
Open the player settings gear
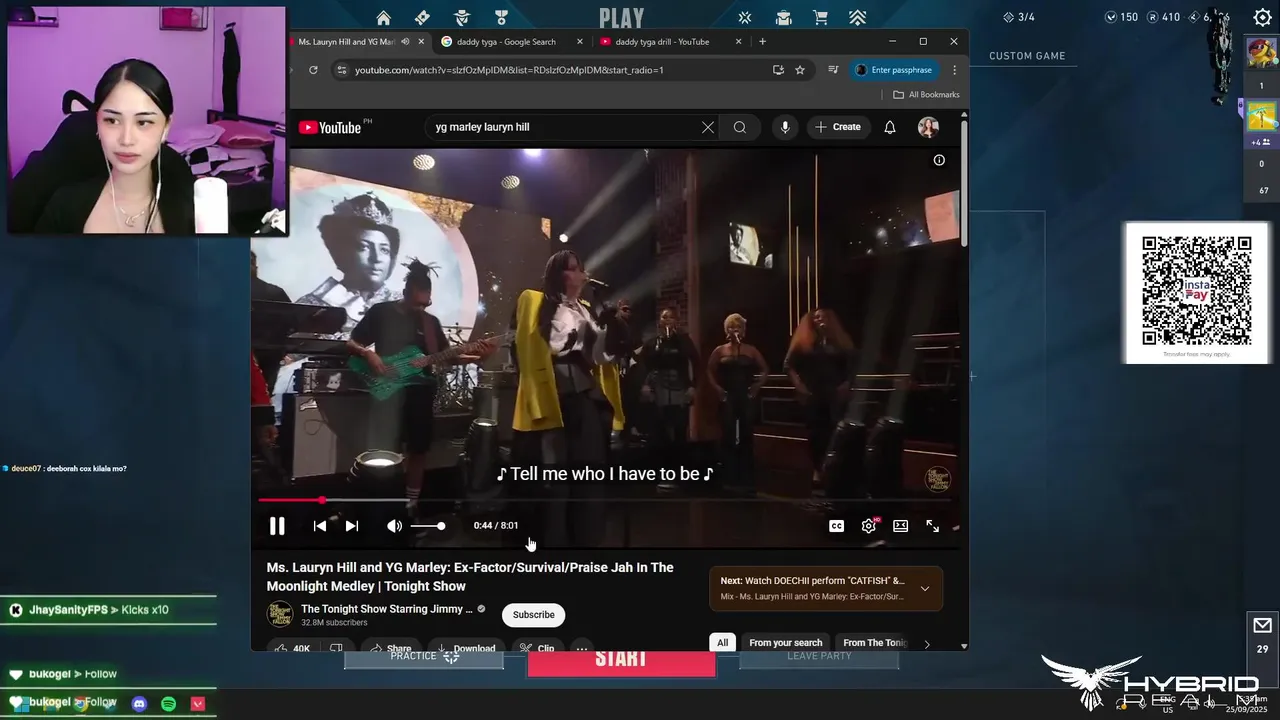[869, 526]
